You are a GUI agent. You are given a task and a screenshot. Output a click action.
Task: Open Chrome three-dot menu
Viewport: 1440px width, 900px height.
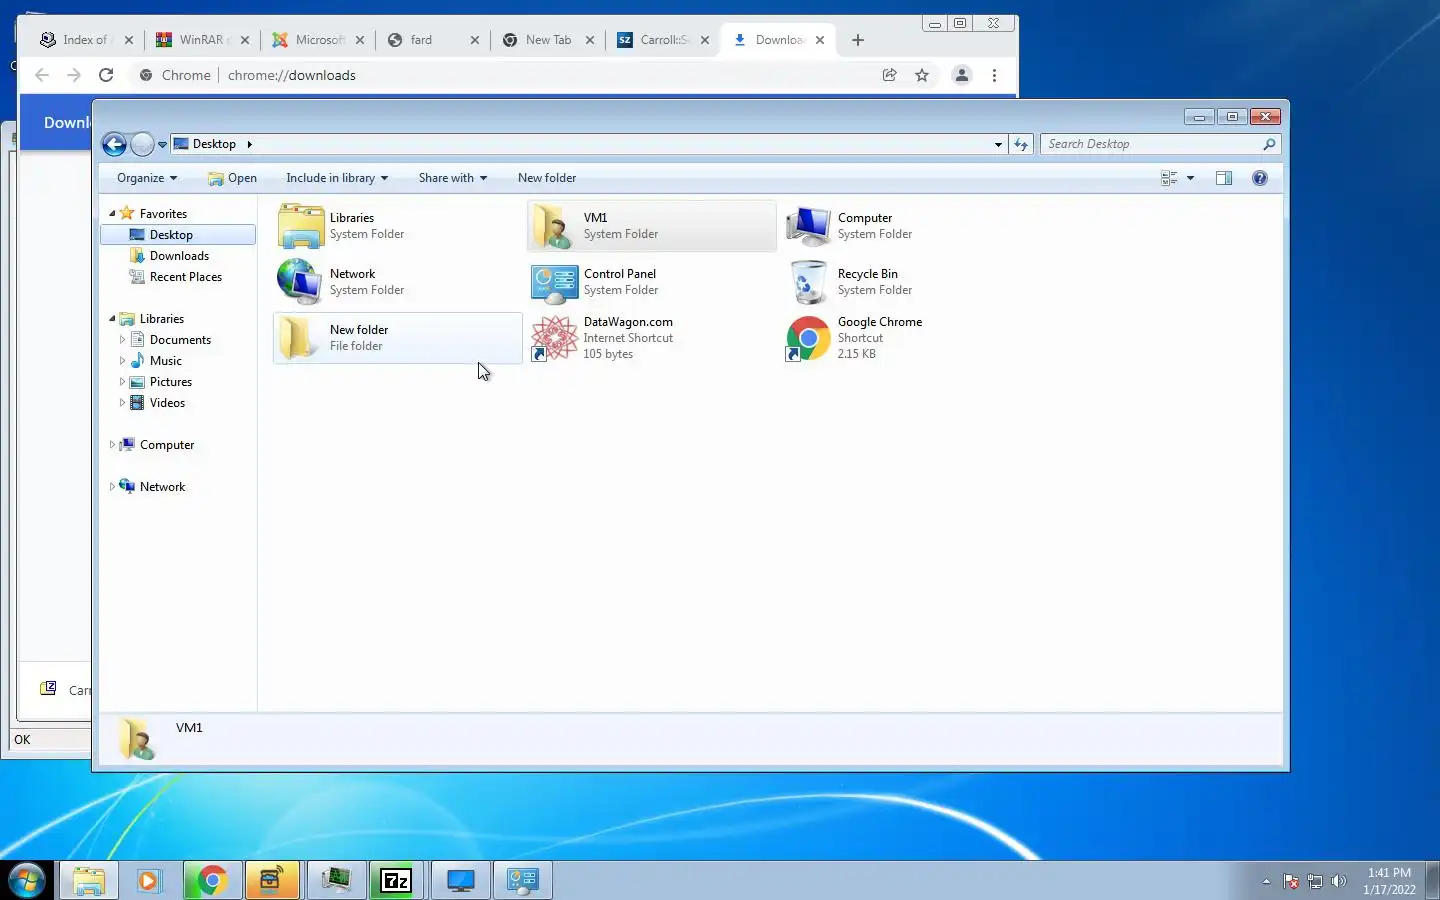coord(994,75)
